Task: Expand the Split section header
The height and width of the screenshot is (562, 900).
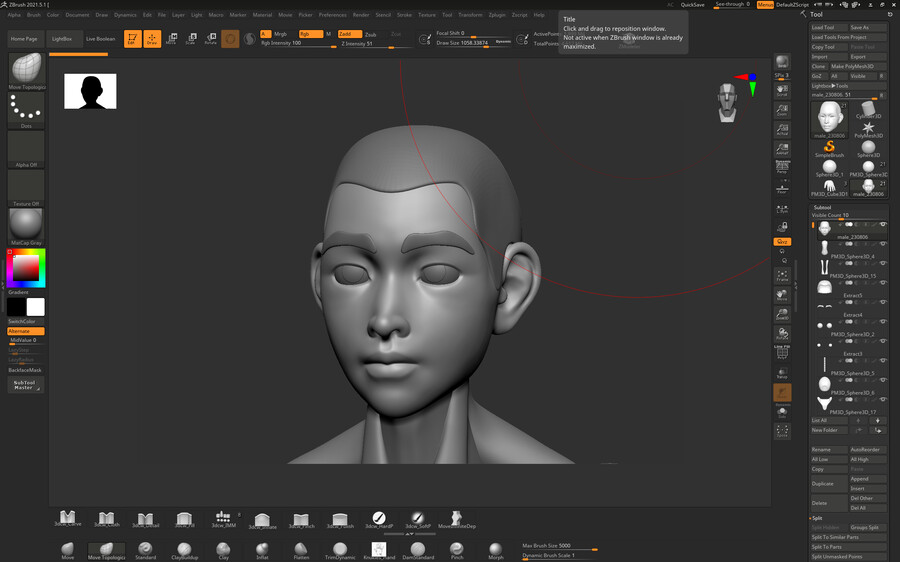Action: click(x=817, y=518)
